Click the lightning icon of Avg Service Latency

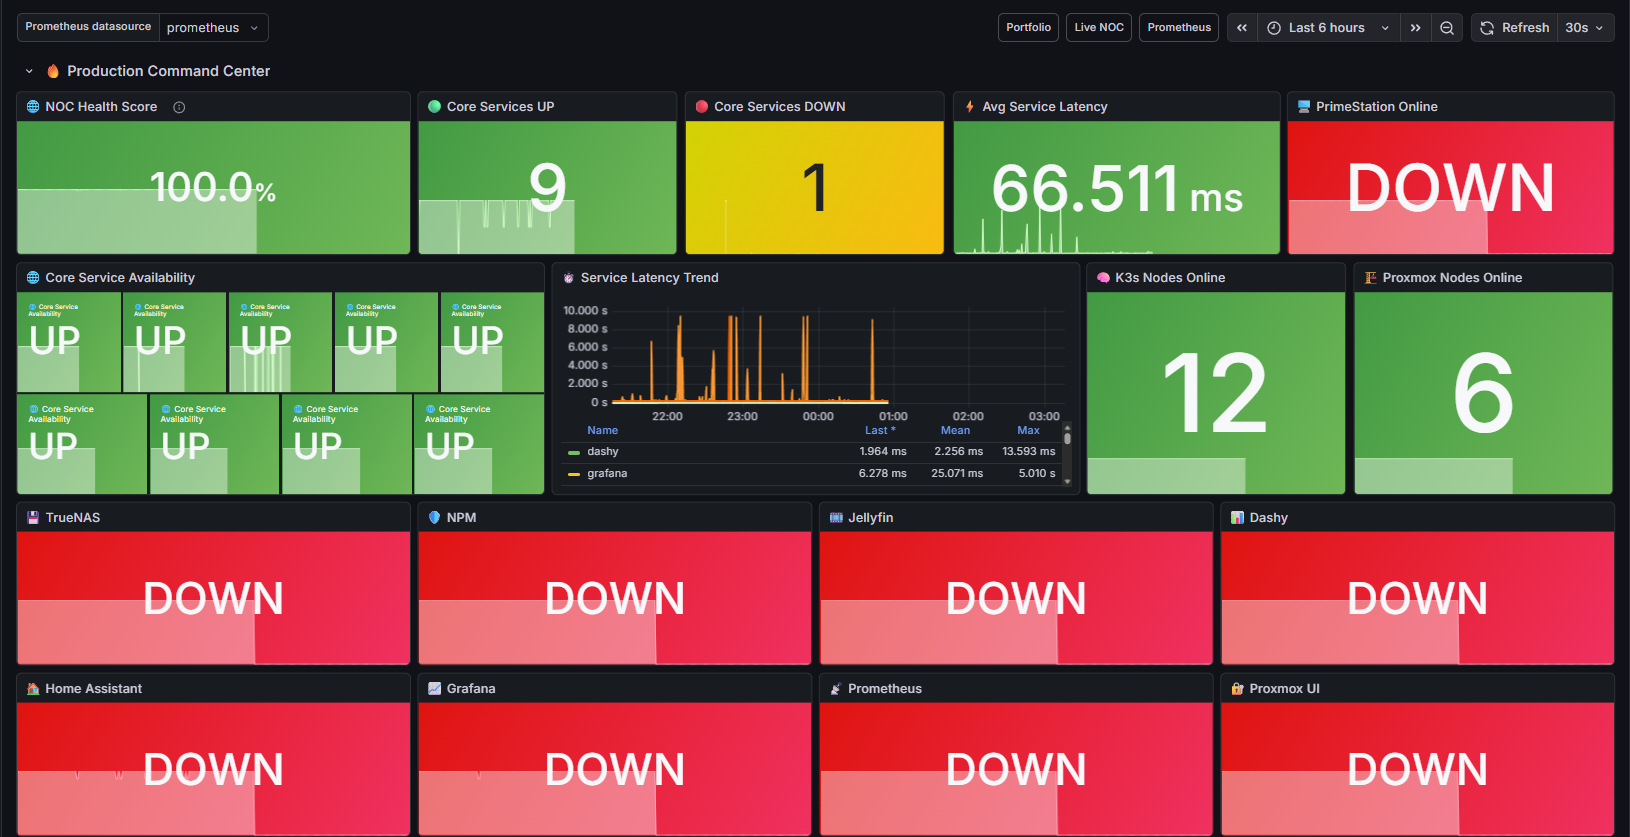click(x=970, y=107)
